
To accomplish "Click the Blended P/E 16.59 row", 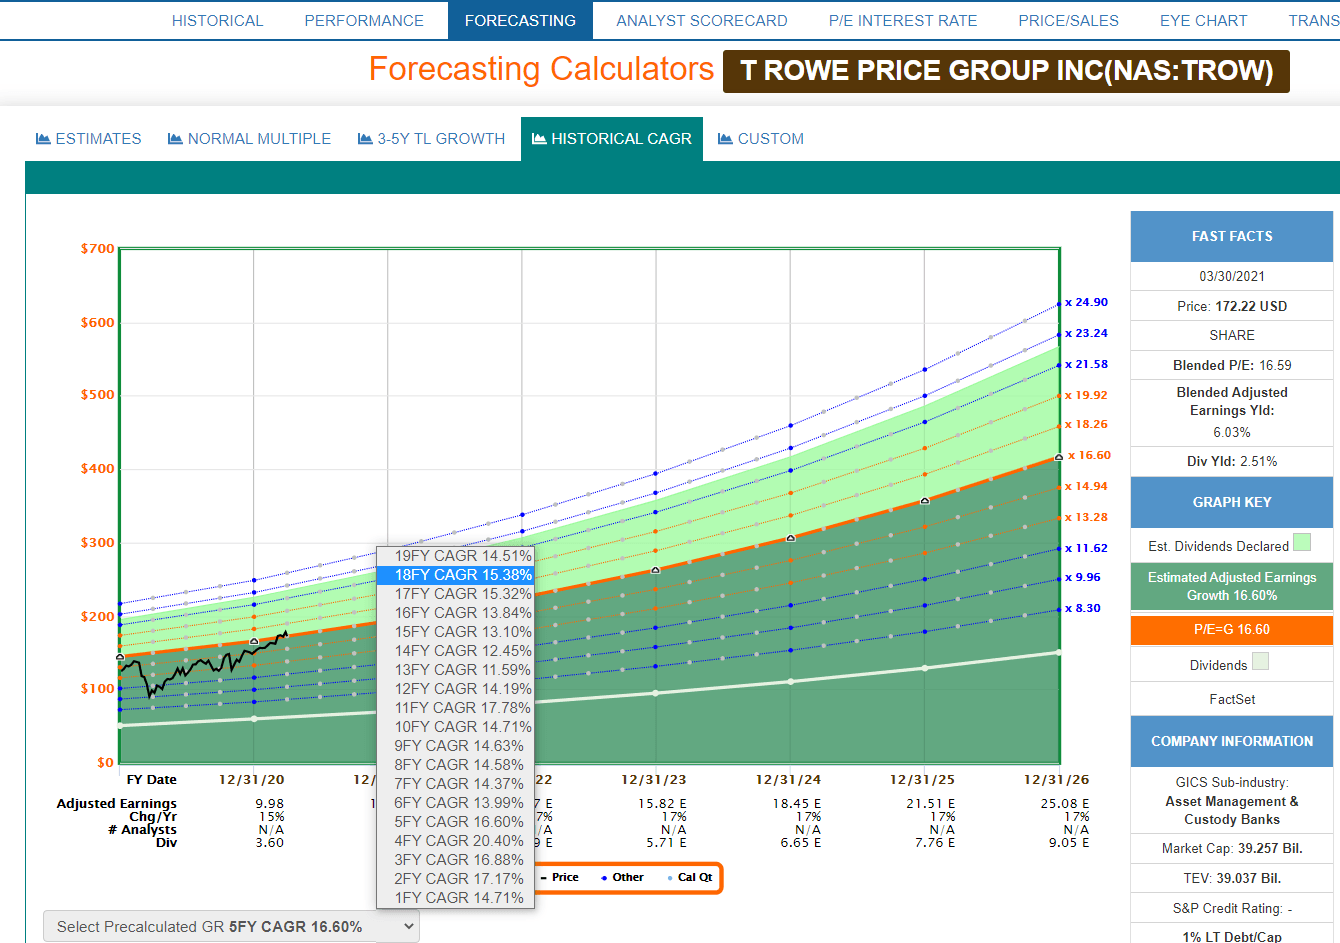I will [1232, 366].
